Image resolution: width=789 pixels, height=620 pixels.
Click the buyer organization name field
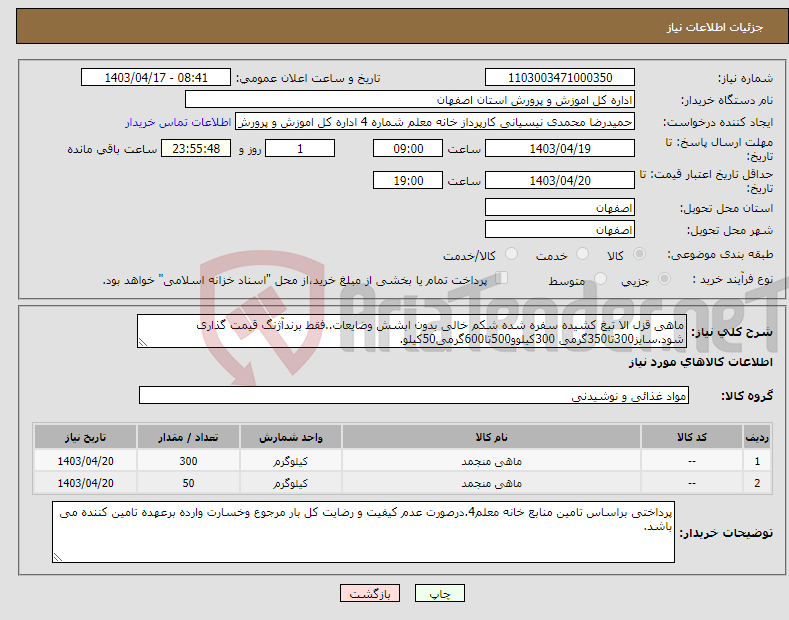tap(410, 100)
